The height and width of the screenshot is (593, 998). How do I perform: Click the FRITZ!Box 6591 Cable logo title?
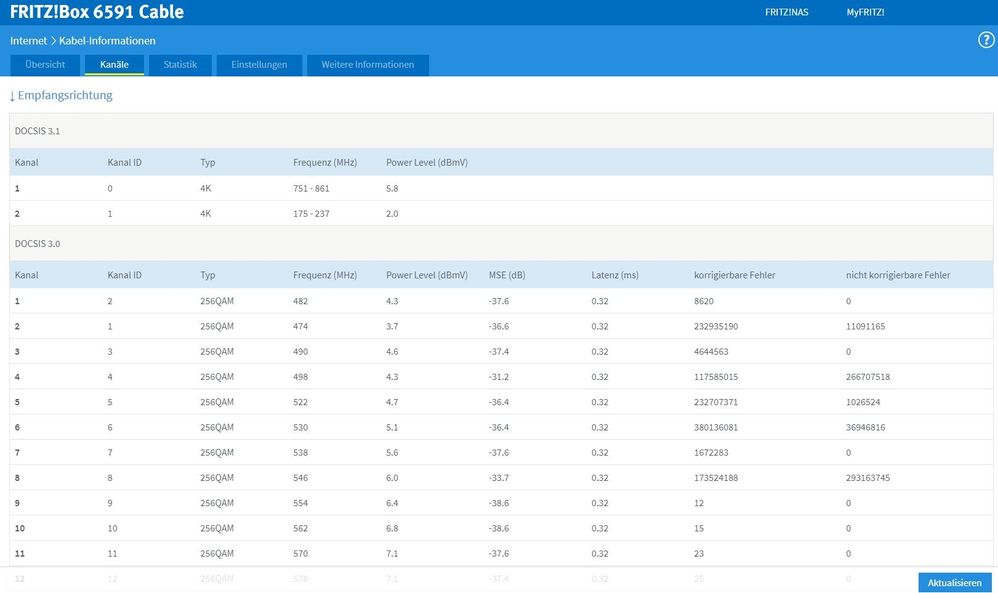[97, 12]
